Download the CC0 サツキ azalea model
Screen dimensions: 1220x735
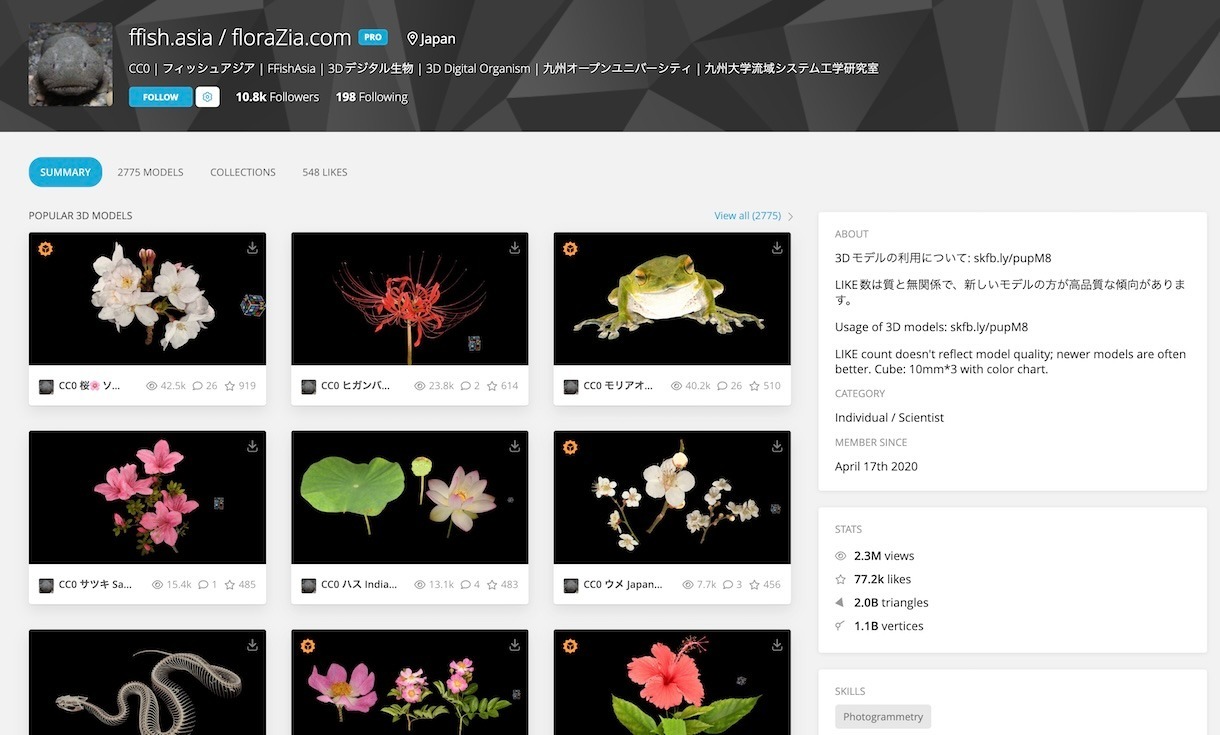(252, 446)
